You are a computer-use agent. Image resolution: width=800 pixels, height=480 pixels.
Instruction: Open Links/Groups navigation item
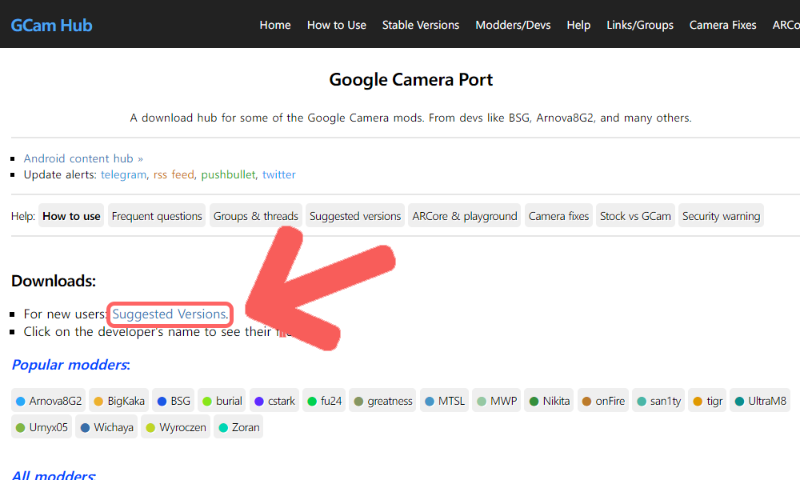(x=640, y=25)
